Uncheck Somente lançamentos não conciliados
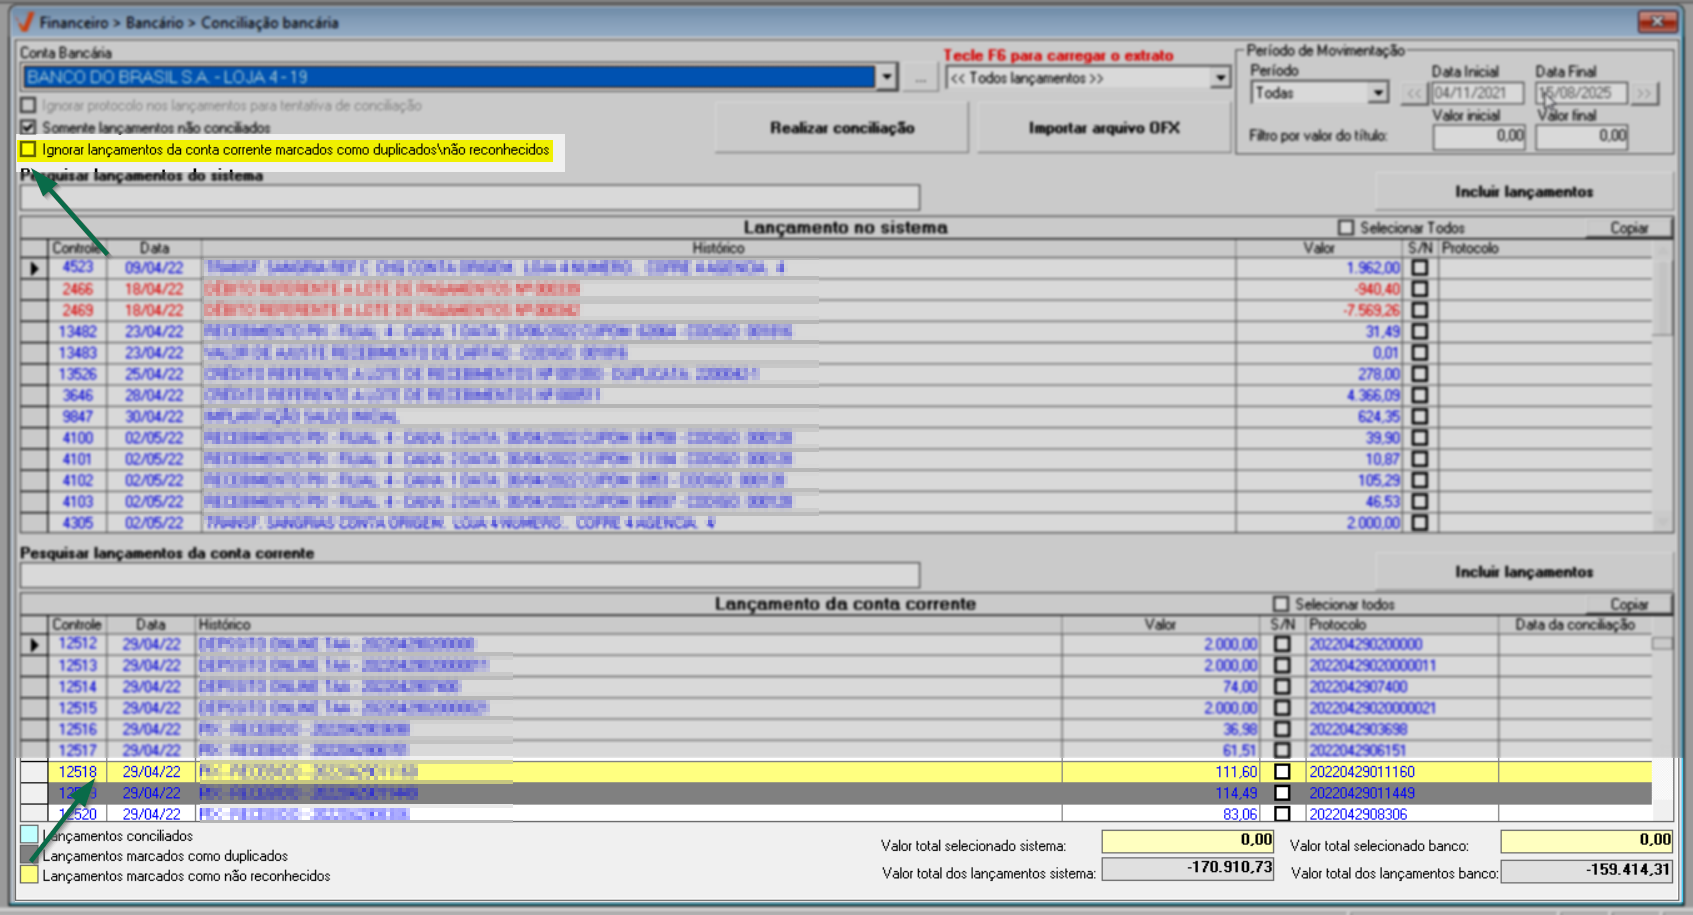1693x915 pixels. click(x=29, y=127)
